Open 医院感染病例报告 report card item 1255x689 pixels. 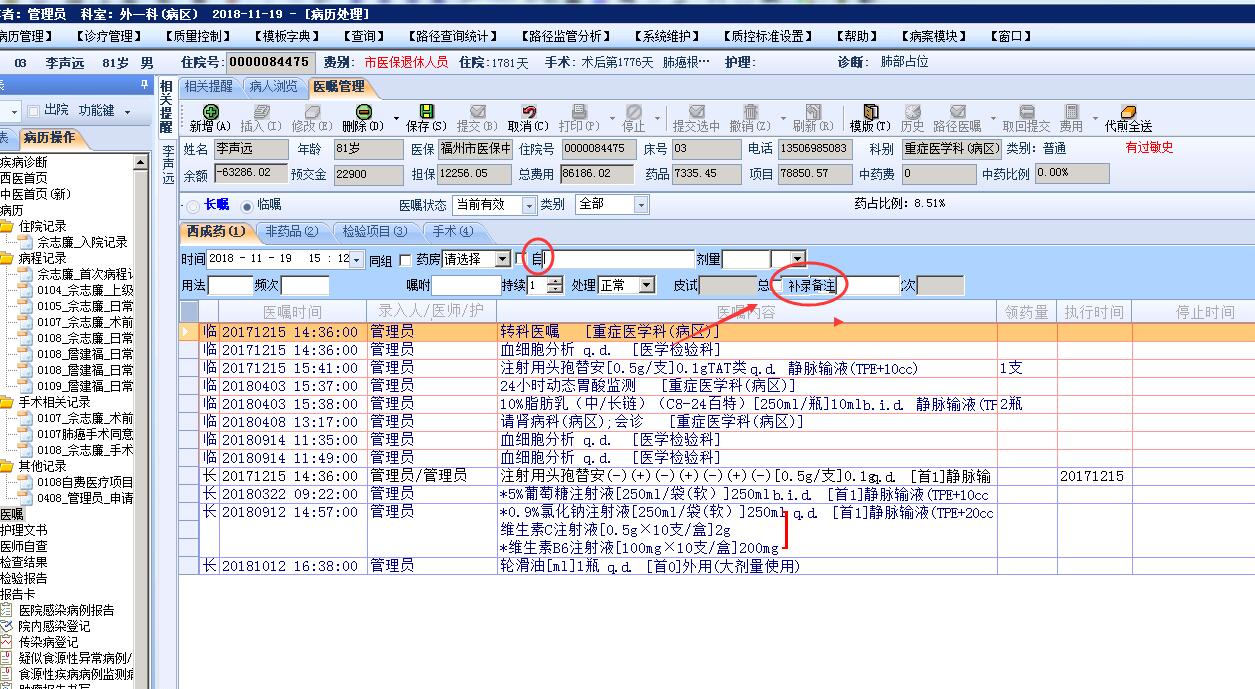point(66,610)
